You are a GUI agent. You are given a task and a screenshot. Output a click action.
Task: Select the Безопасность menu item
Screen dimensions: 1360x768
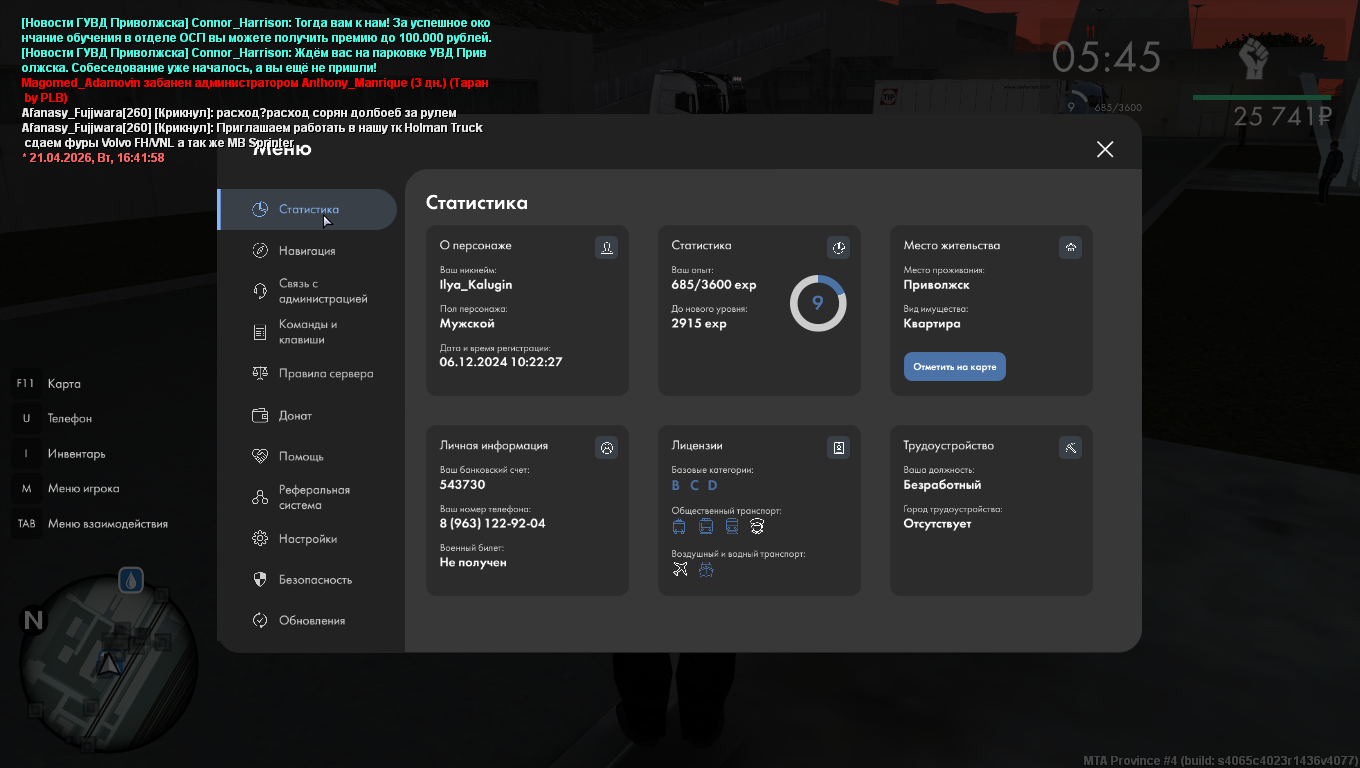[x=315, y=580]
